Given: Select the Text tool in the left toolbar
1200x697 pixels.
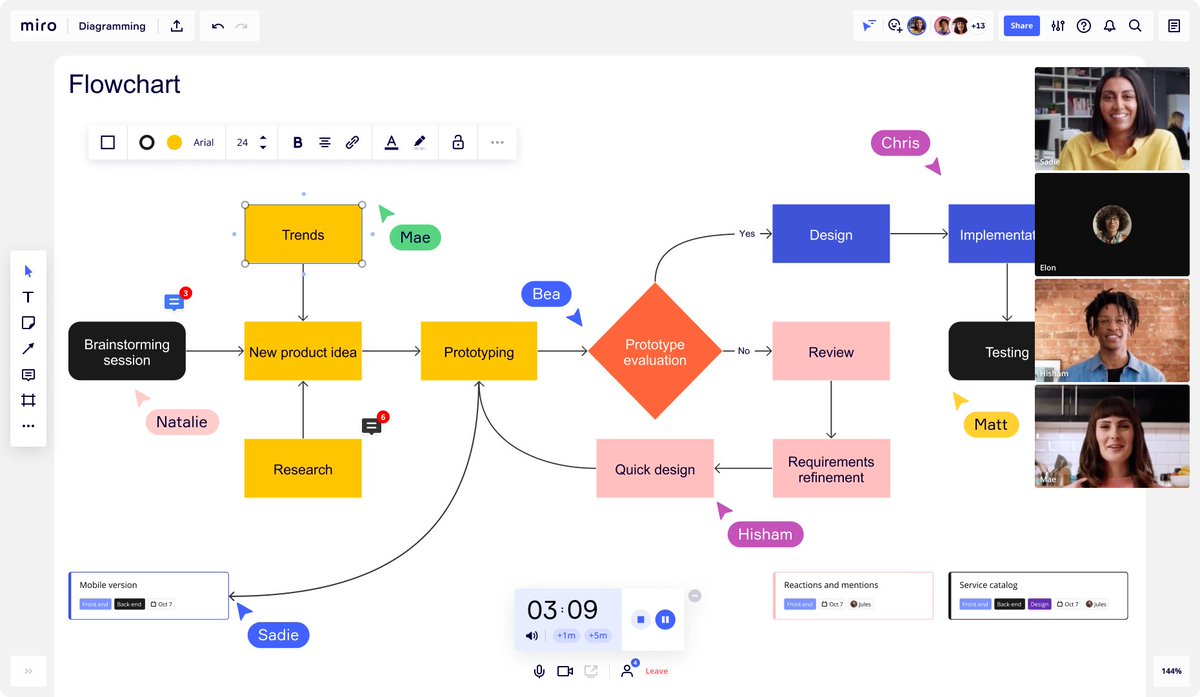Looking at the screenshot, I should tap(28, 296).
